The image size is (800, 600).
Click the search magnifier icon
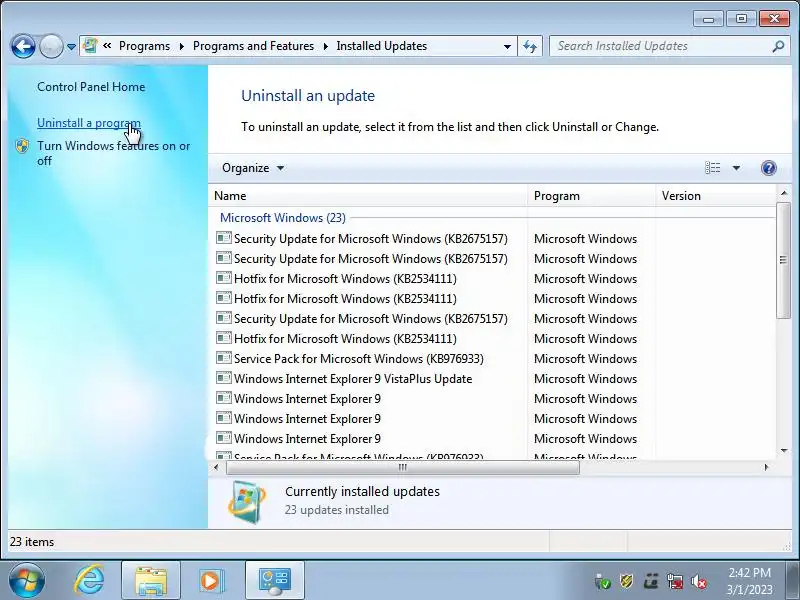[778, 46]
